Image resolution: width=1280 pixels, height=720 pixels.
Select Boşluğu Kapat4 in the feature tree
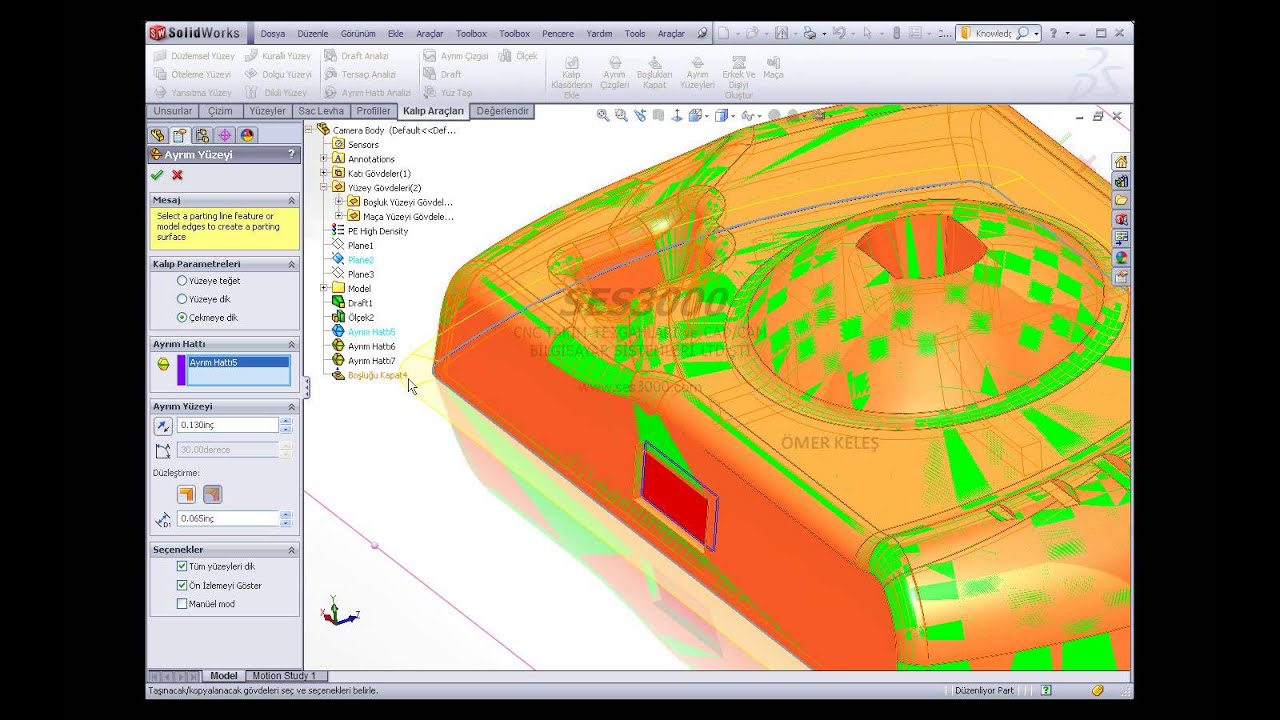tap(377, 375)
